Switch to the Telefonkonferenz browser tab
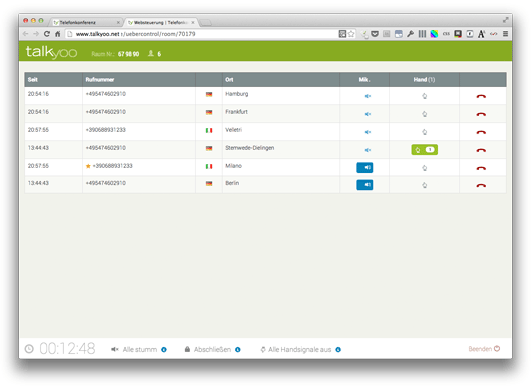531x390 pixels. [85, 22]
